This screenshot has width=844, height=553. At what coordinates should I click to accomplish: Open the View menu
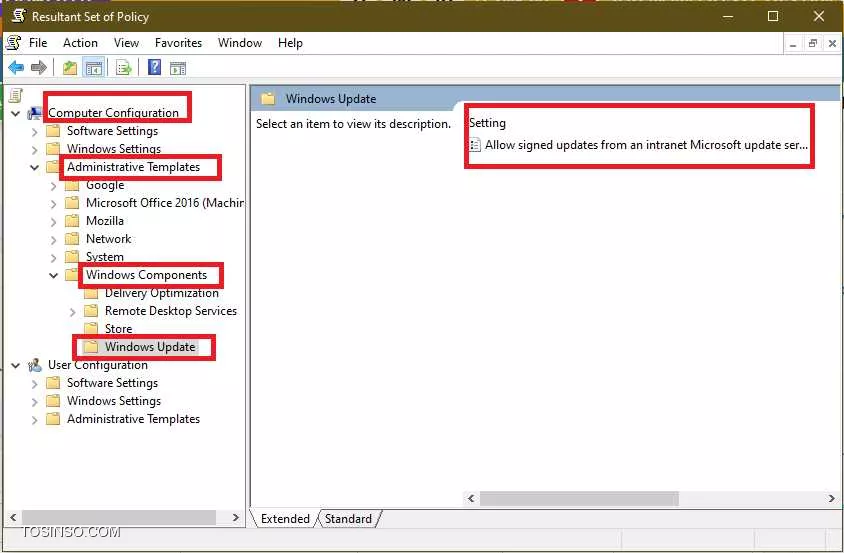pyautogui.click(x=126, y=43)
